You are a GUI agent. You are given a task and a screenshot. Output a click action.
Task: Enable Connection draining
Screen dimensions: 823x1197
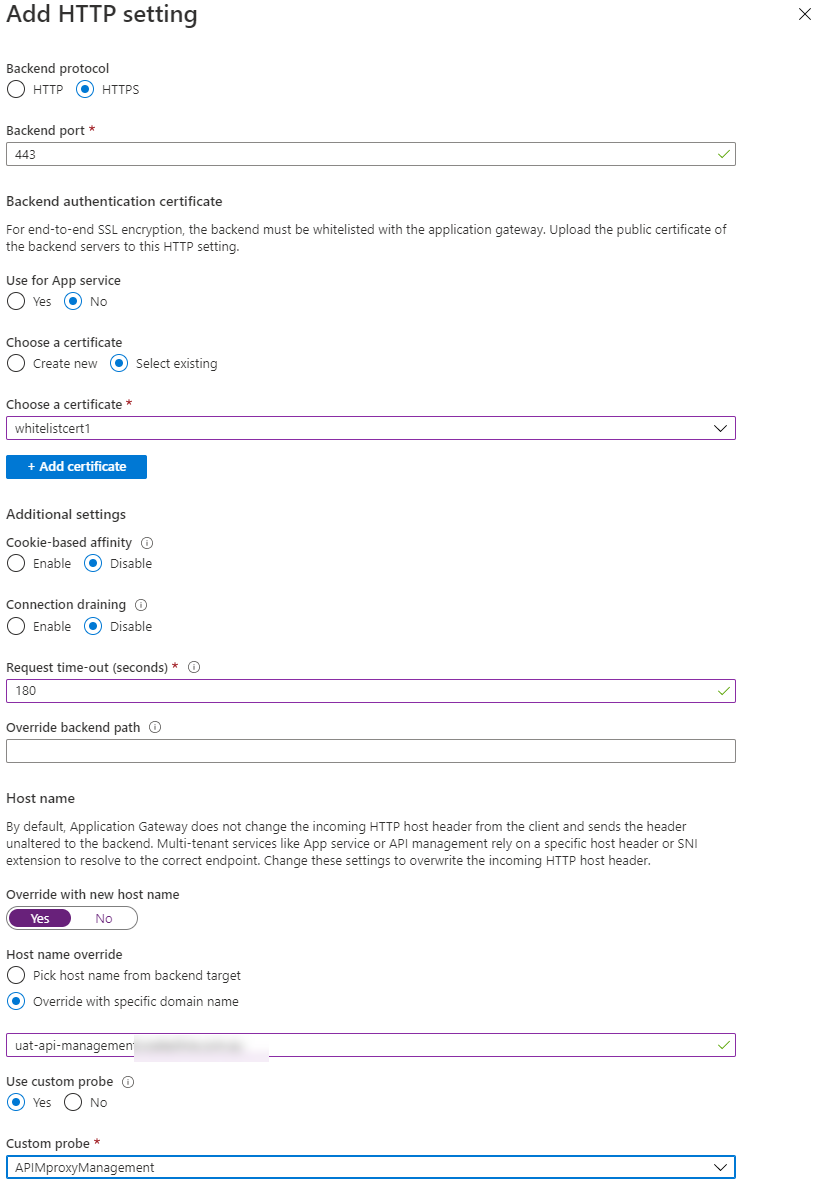pos(16,627)
